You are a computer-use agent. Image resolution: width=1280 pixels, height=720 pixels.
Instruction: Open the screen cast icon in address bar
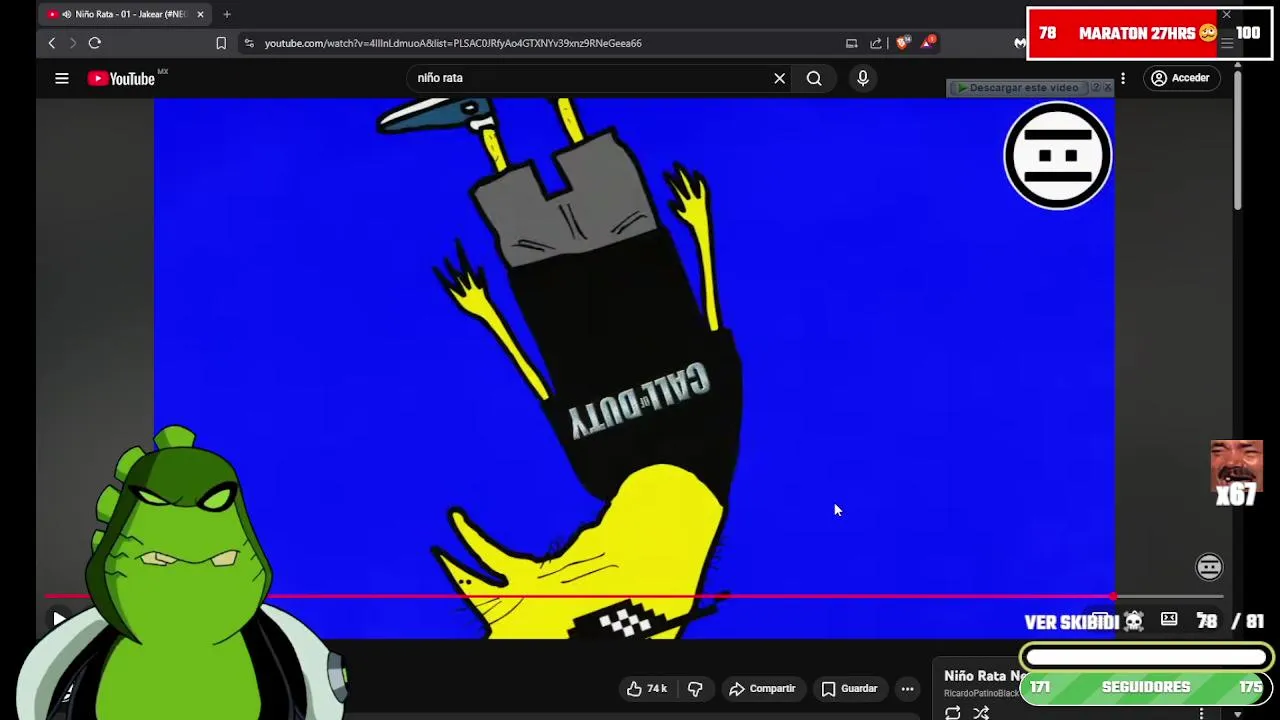point(852,43)
